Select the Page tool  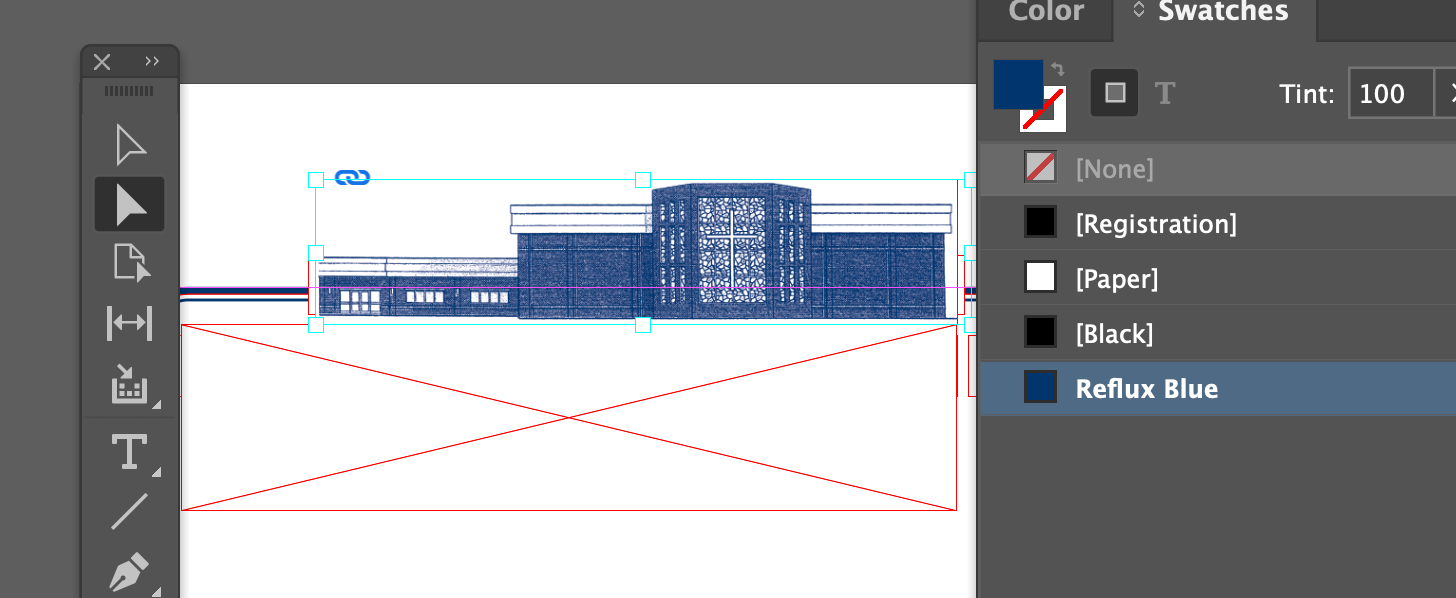[130, 263]
